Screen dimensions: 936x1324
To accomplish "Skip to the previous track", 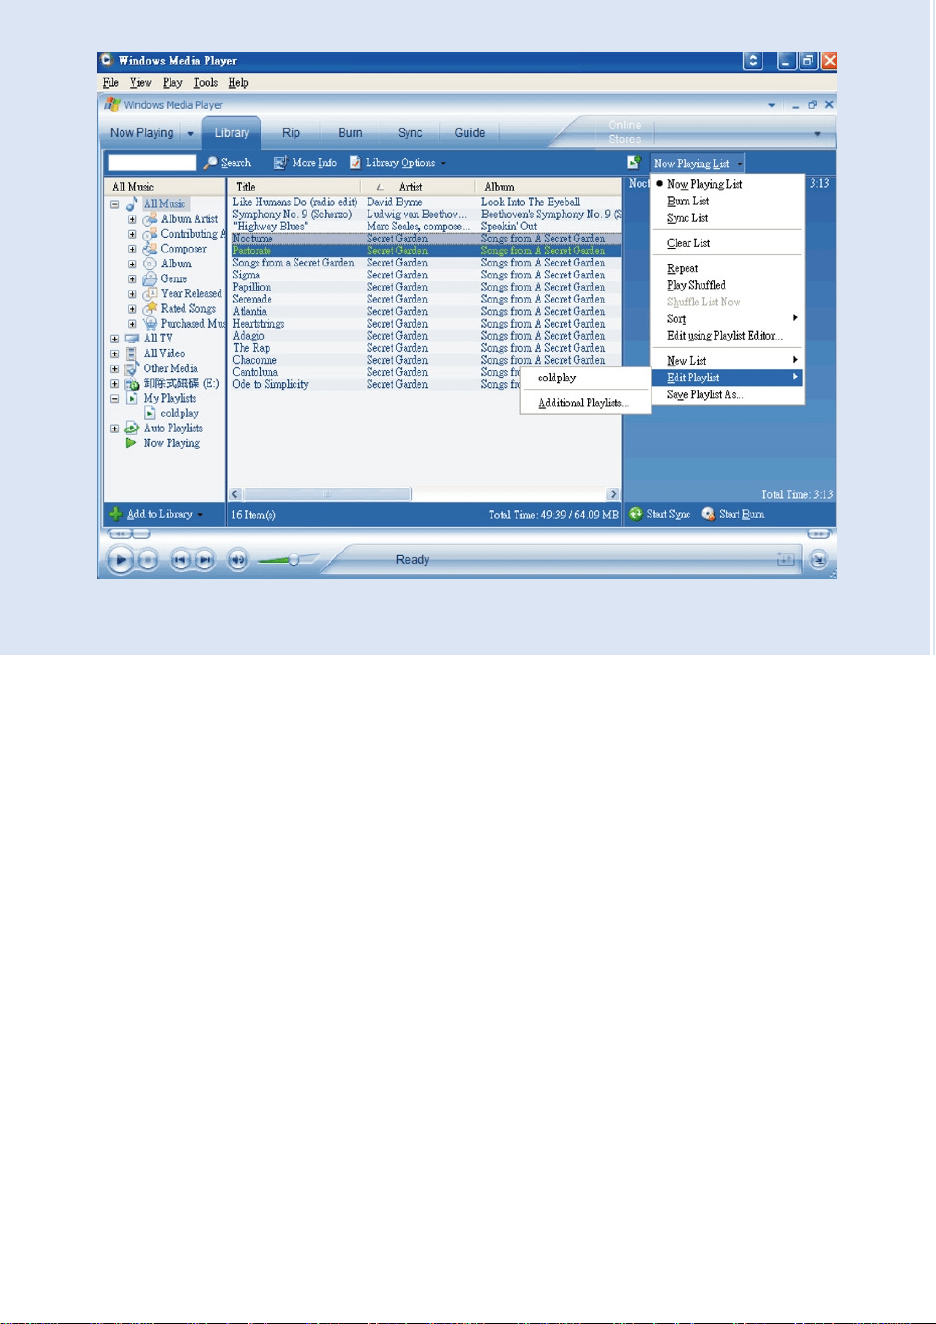I will pyautogui.click(x=180, y=560).
